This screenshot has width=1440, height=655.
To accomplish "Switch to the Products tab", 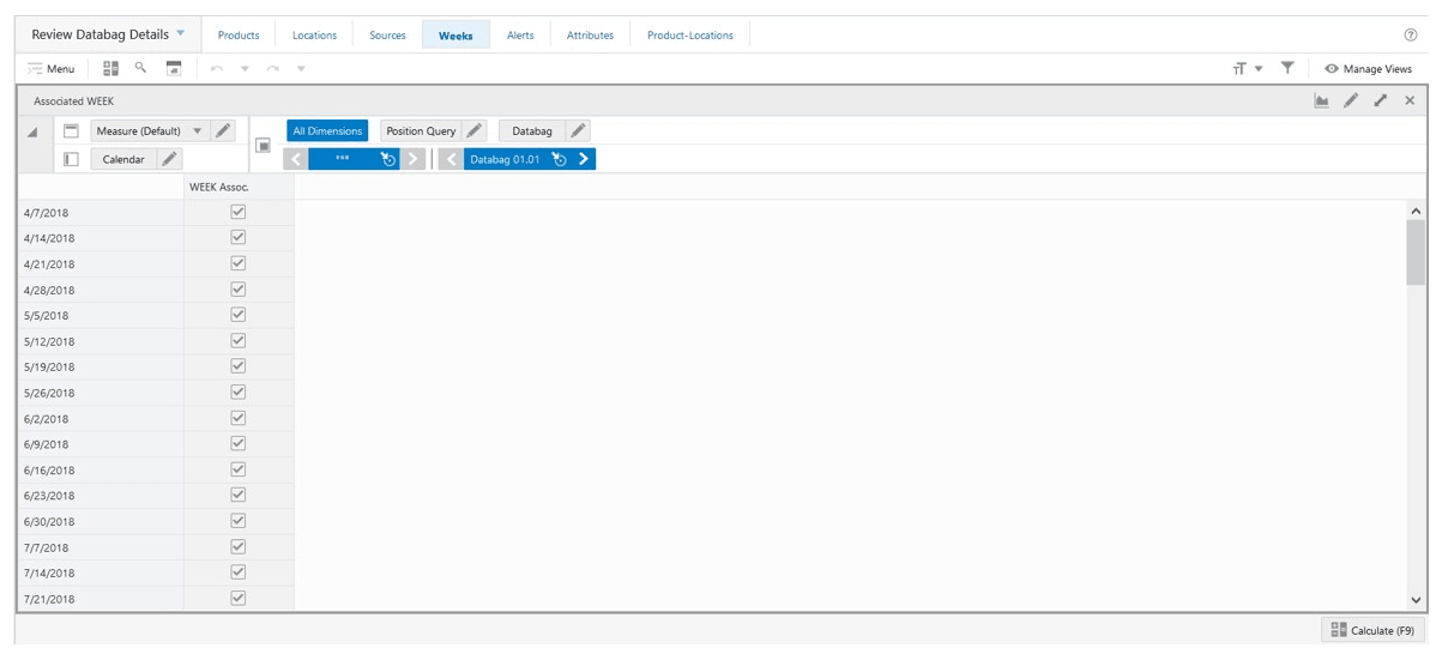I will [239, 35].
